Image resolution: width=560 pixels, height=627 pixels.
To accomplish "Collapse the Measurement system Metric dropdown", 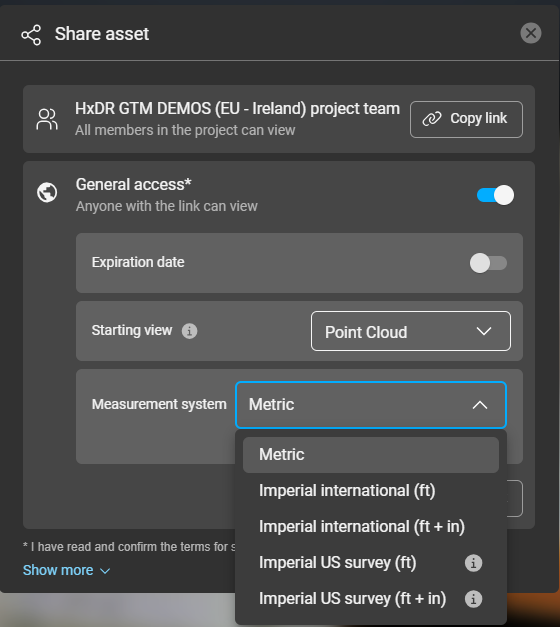I will (x=371, y=405).
